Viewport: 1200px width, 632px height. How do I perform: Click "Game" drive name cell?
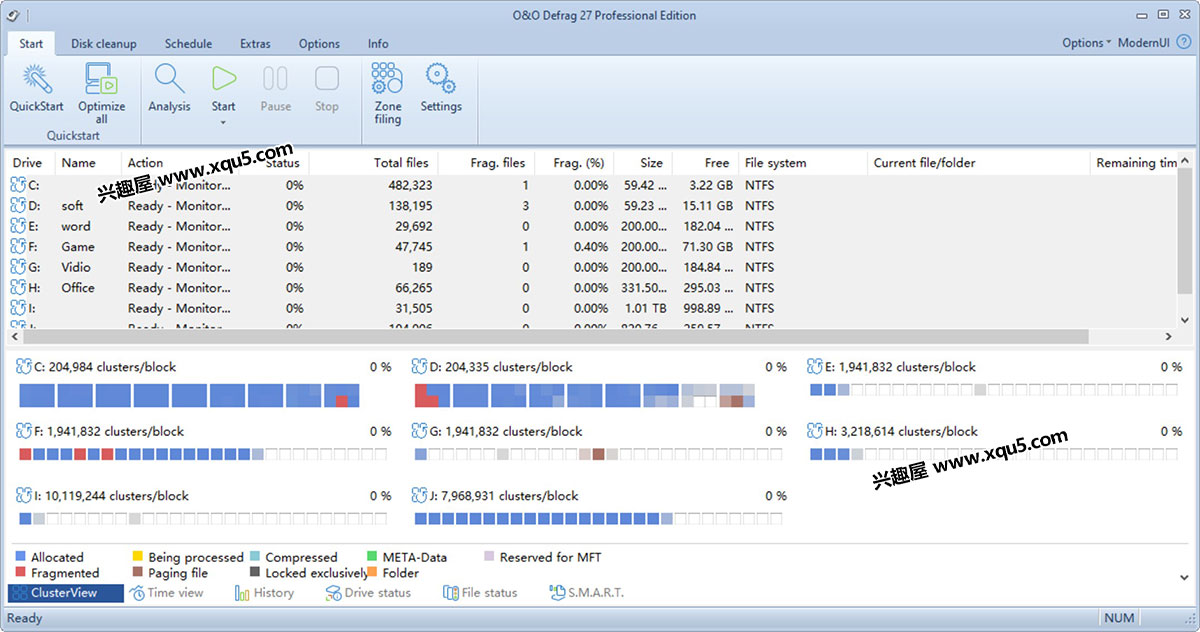pyautogui.click(x=78, y=247)
